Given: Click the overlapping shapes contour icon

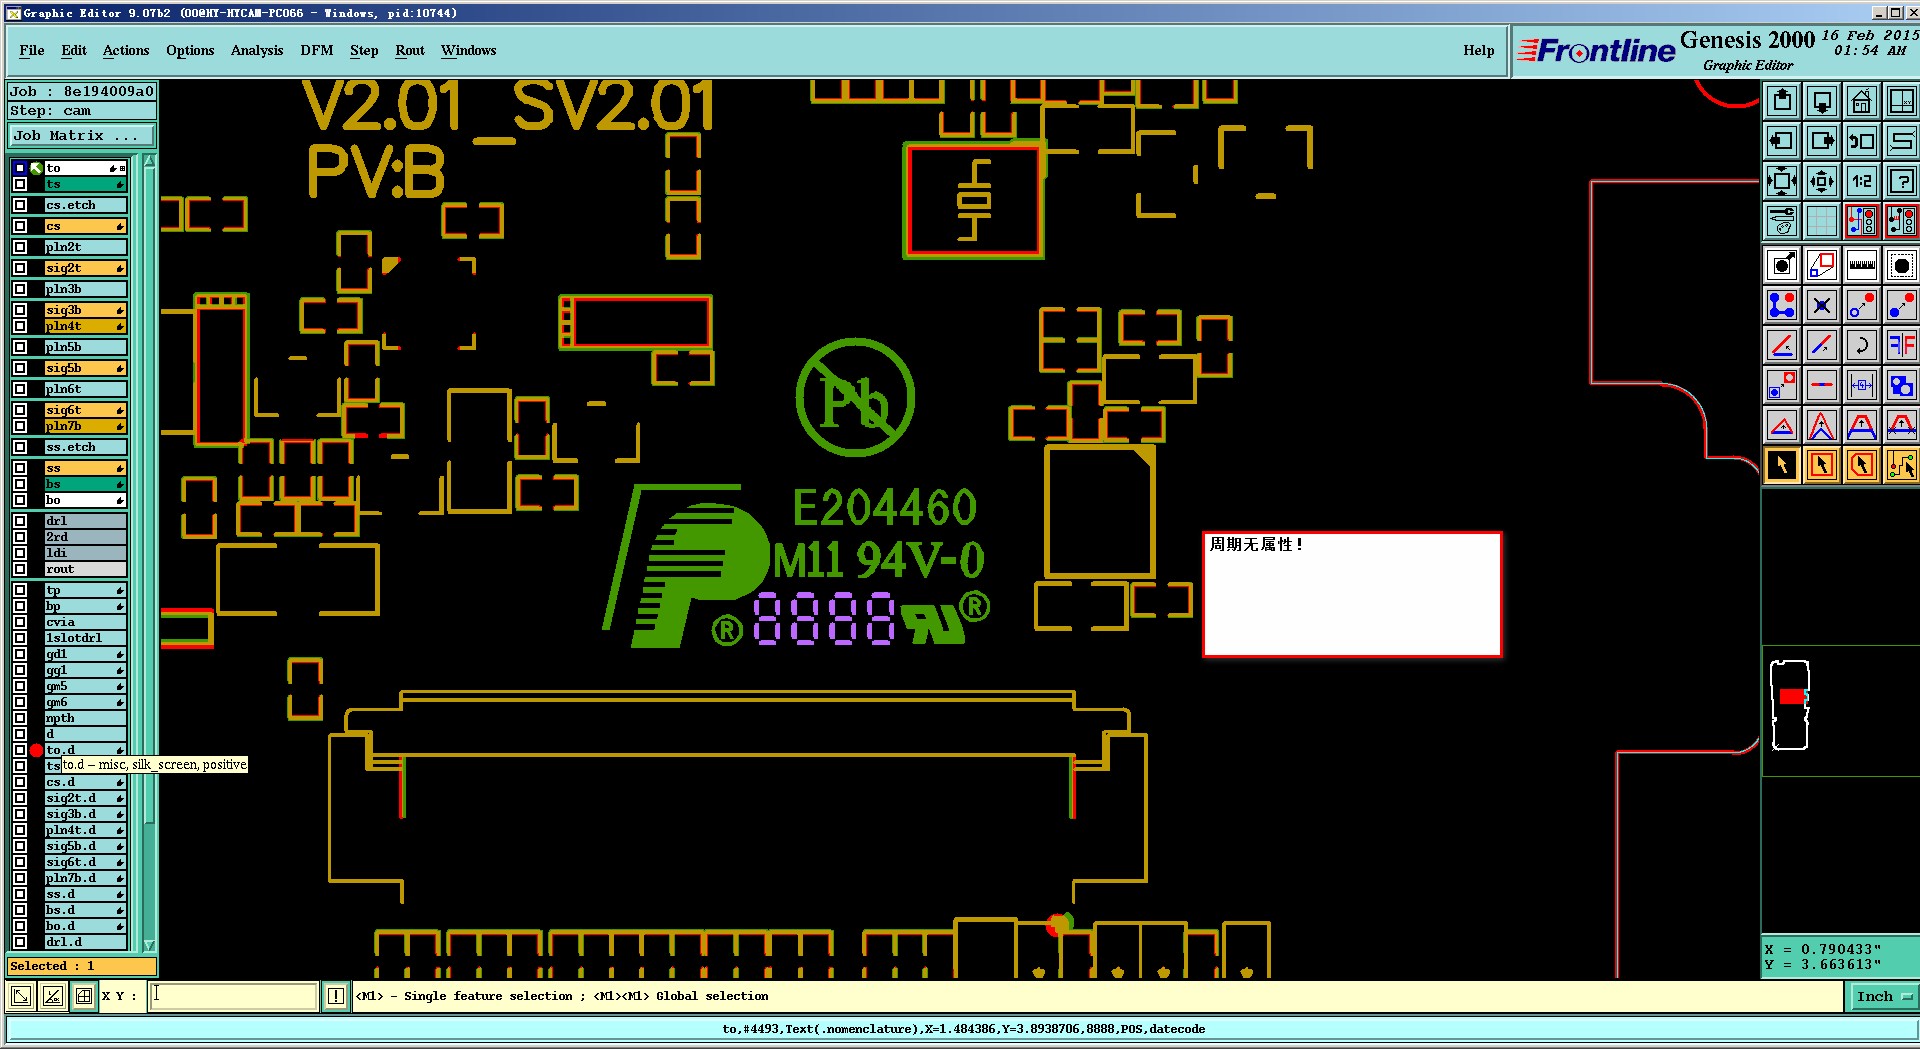Looking at the screenshot, I should 1901,385.
